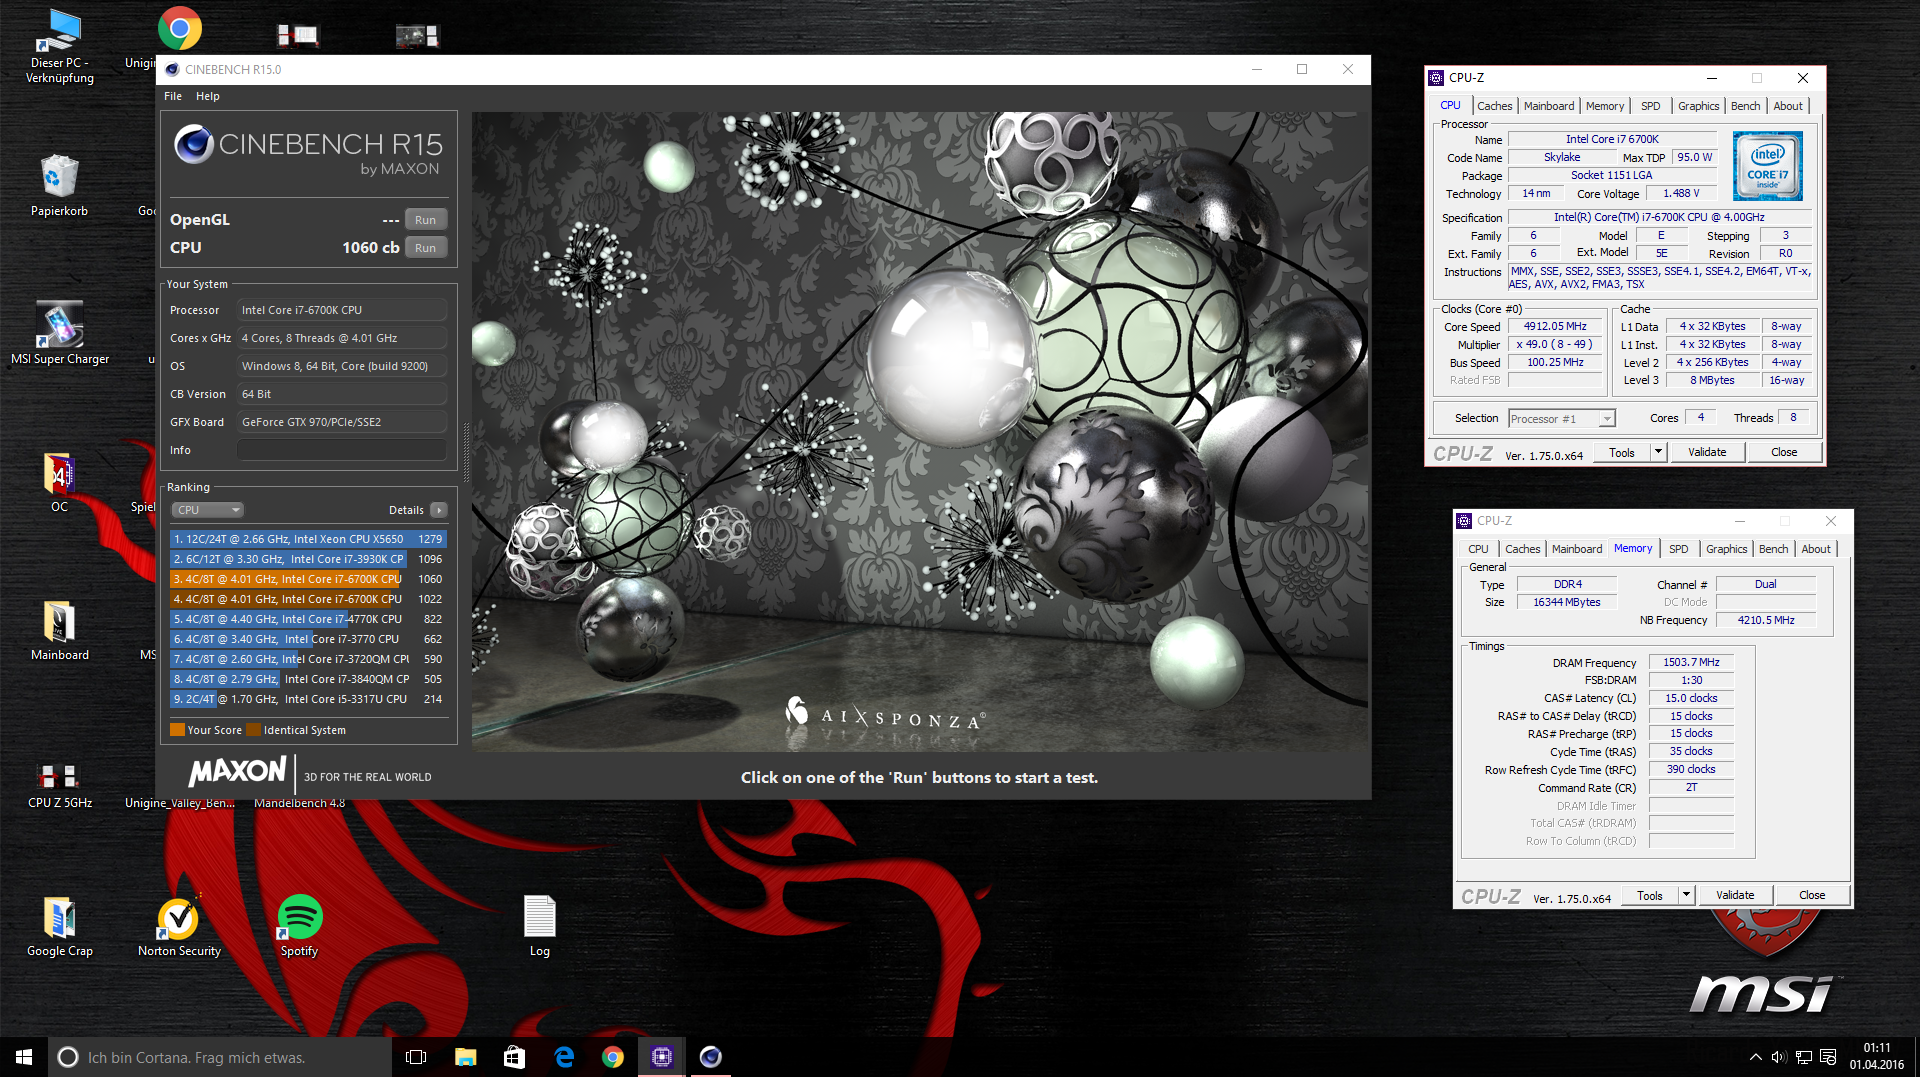This screenshot has width=1920, height=1077.
Task: Open Dieser PC desktop shortcut
Action: click(x=59, y=47)
